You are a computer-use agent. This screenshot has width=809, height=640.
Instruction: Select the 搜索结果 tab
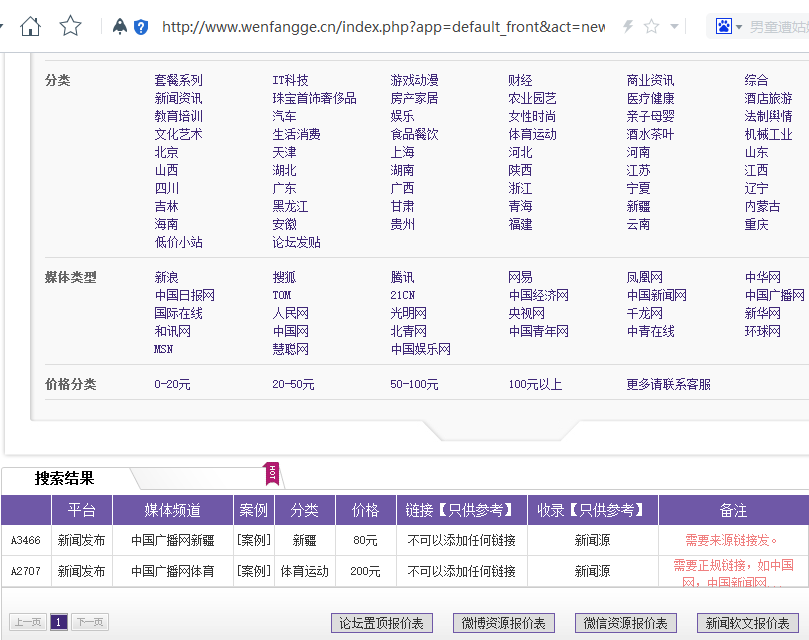tap(64, 478)
